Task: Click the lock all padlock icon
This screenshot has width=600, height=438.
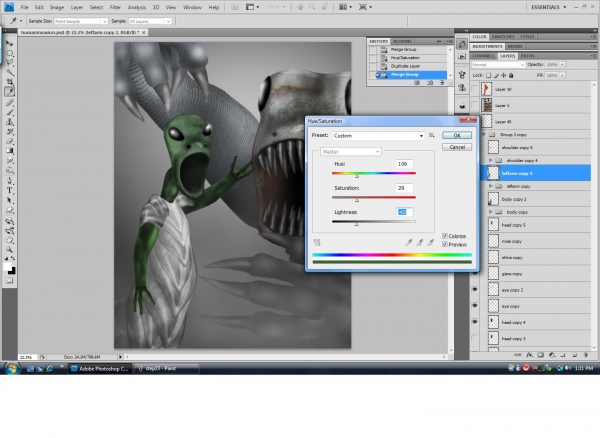Action: pyautogui.click(x=511, y=75)
